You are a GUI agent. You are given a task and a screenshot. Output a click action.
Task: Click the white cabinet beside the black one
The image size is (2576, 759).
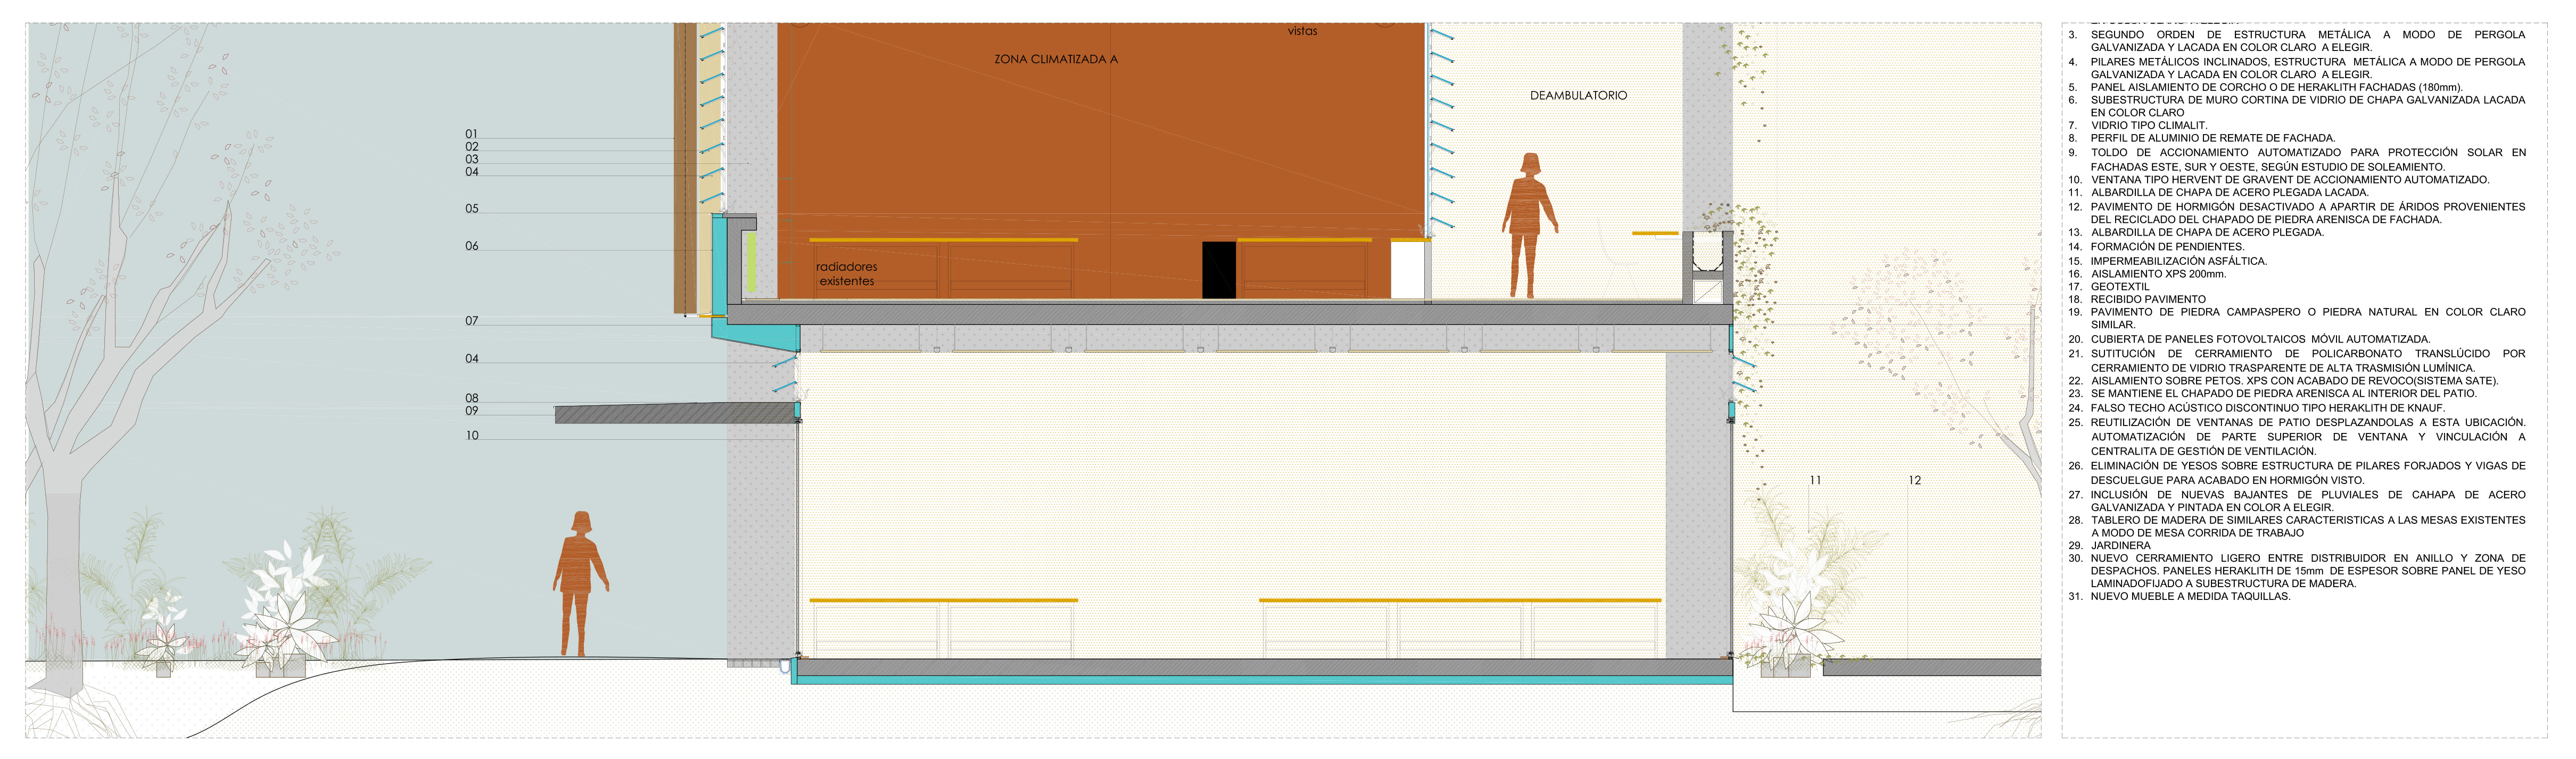tap(1407, 270)
